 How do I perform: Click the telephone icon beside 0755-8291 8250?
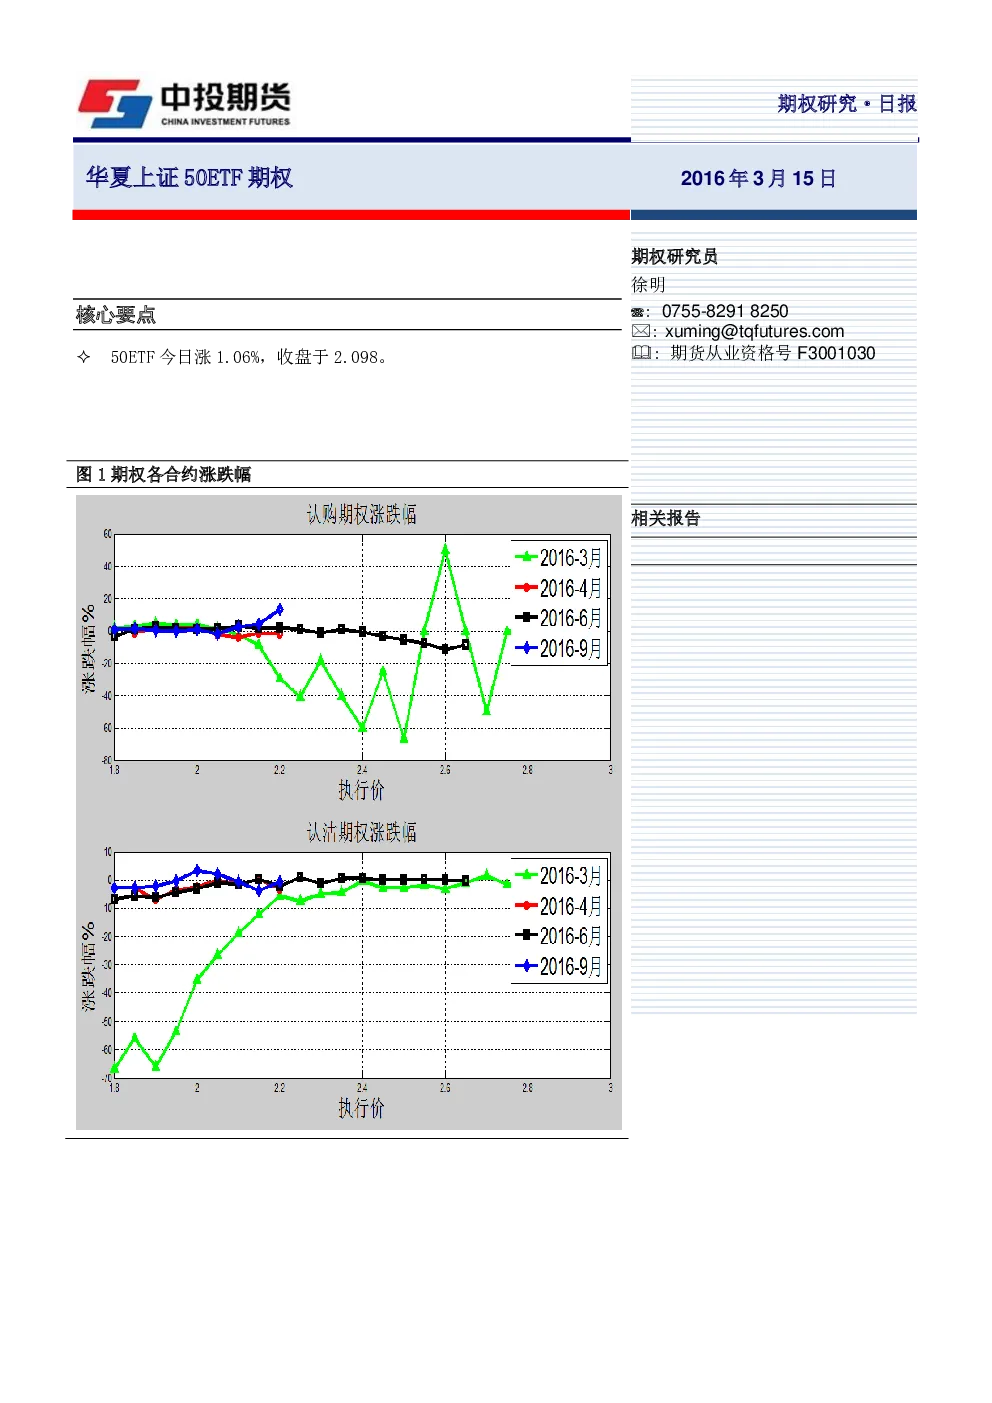coord(638,313)
